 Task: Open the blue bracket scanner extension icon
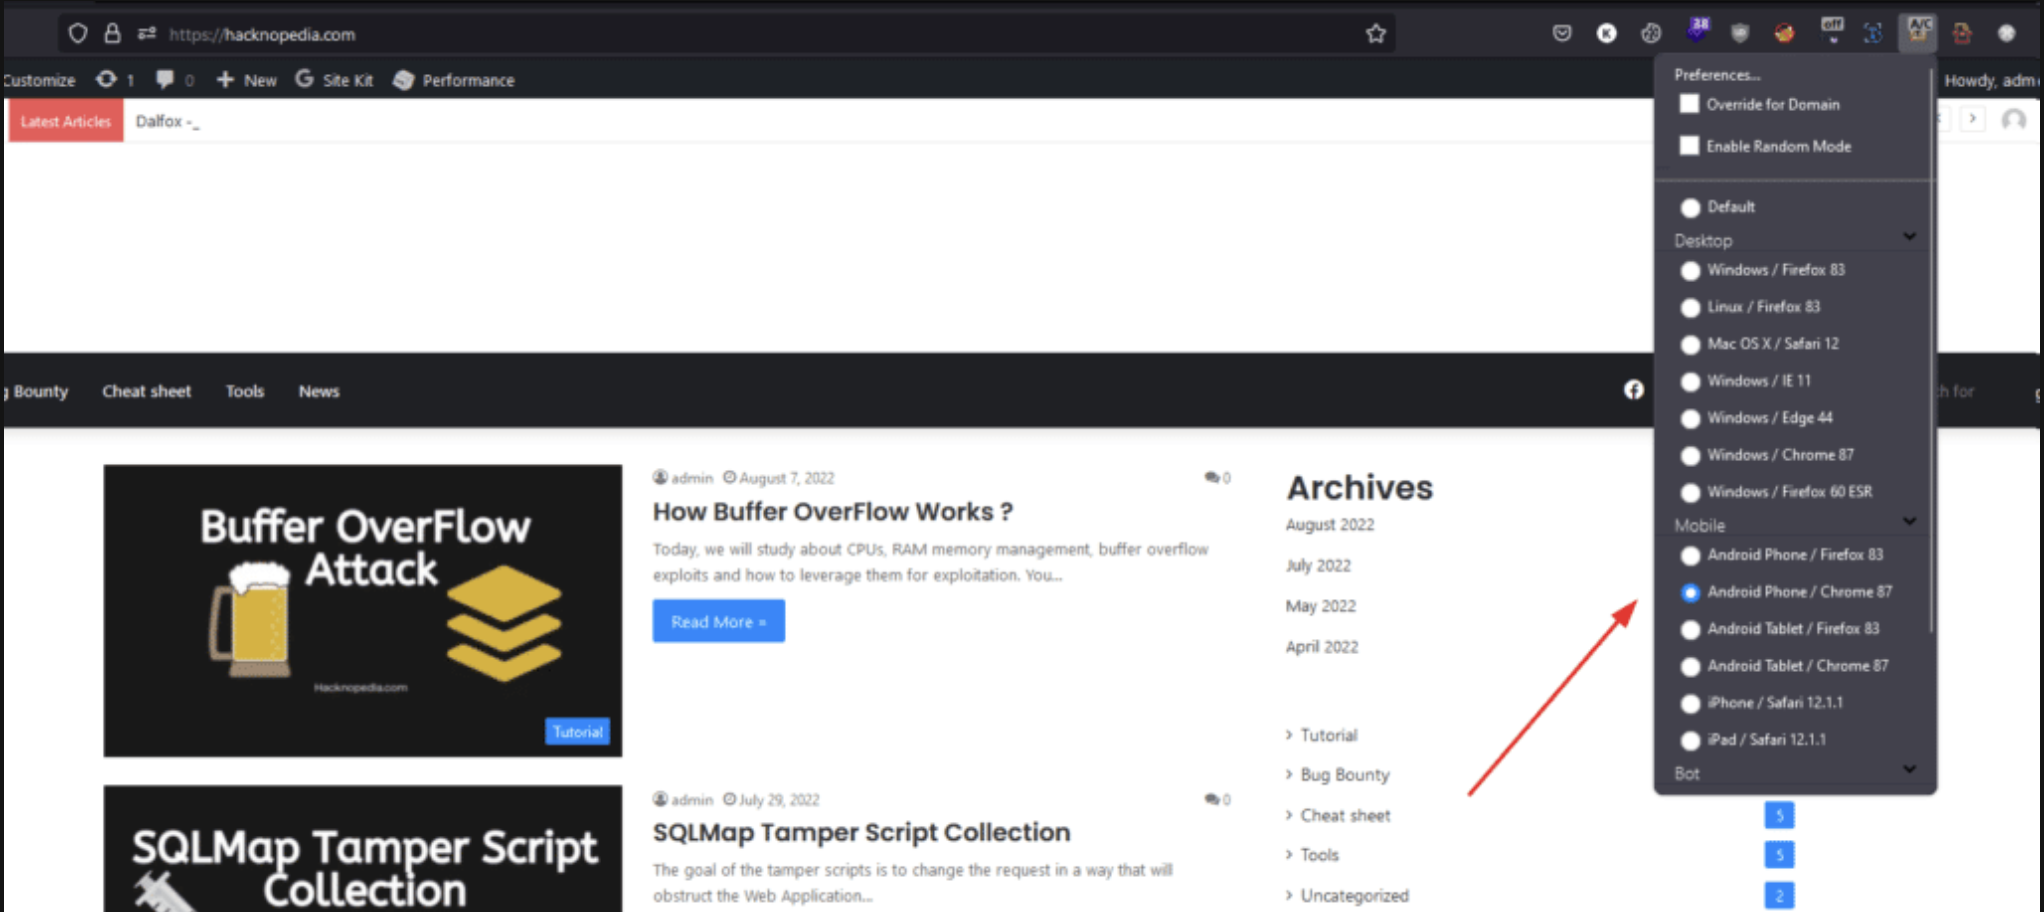click(1873, 33)
